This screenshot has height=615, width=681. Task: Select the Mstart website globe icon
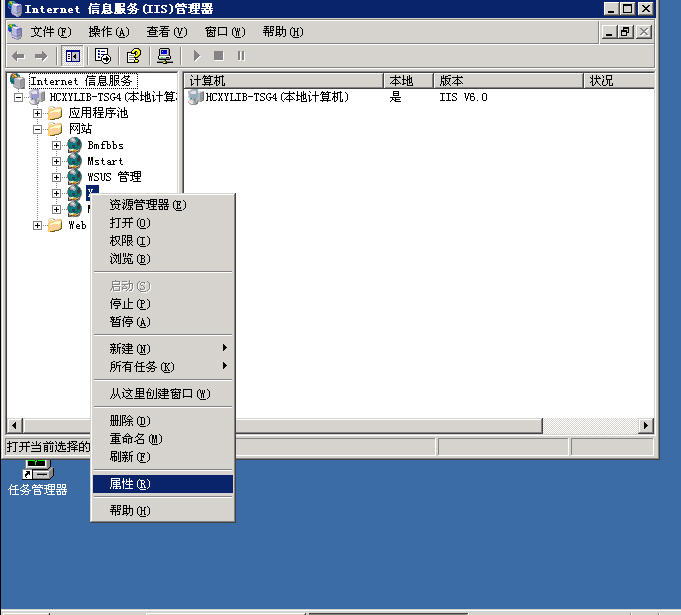(x=74, y=161)
